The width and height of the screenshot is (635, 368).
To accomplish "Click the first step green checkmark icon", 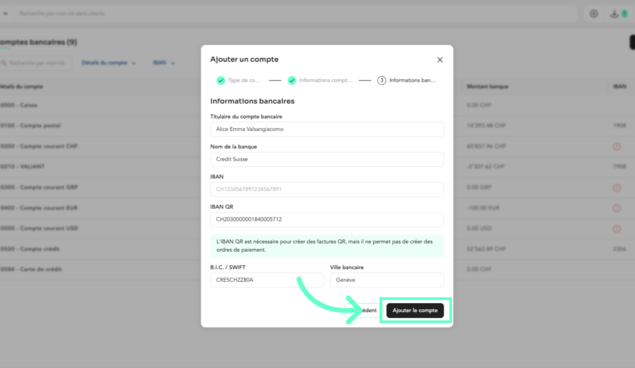I will (x=221, y=80).
